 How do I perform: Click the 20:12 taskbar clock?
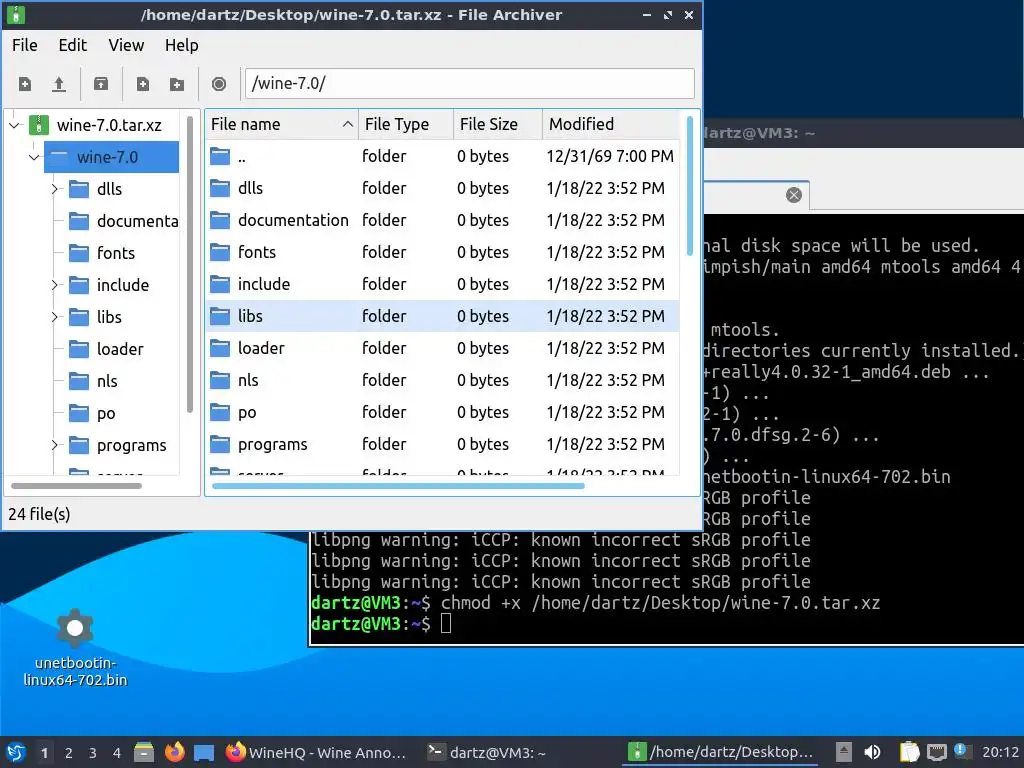coord(1000,752)
